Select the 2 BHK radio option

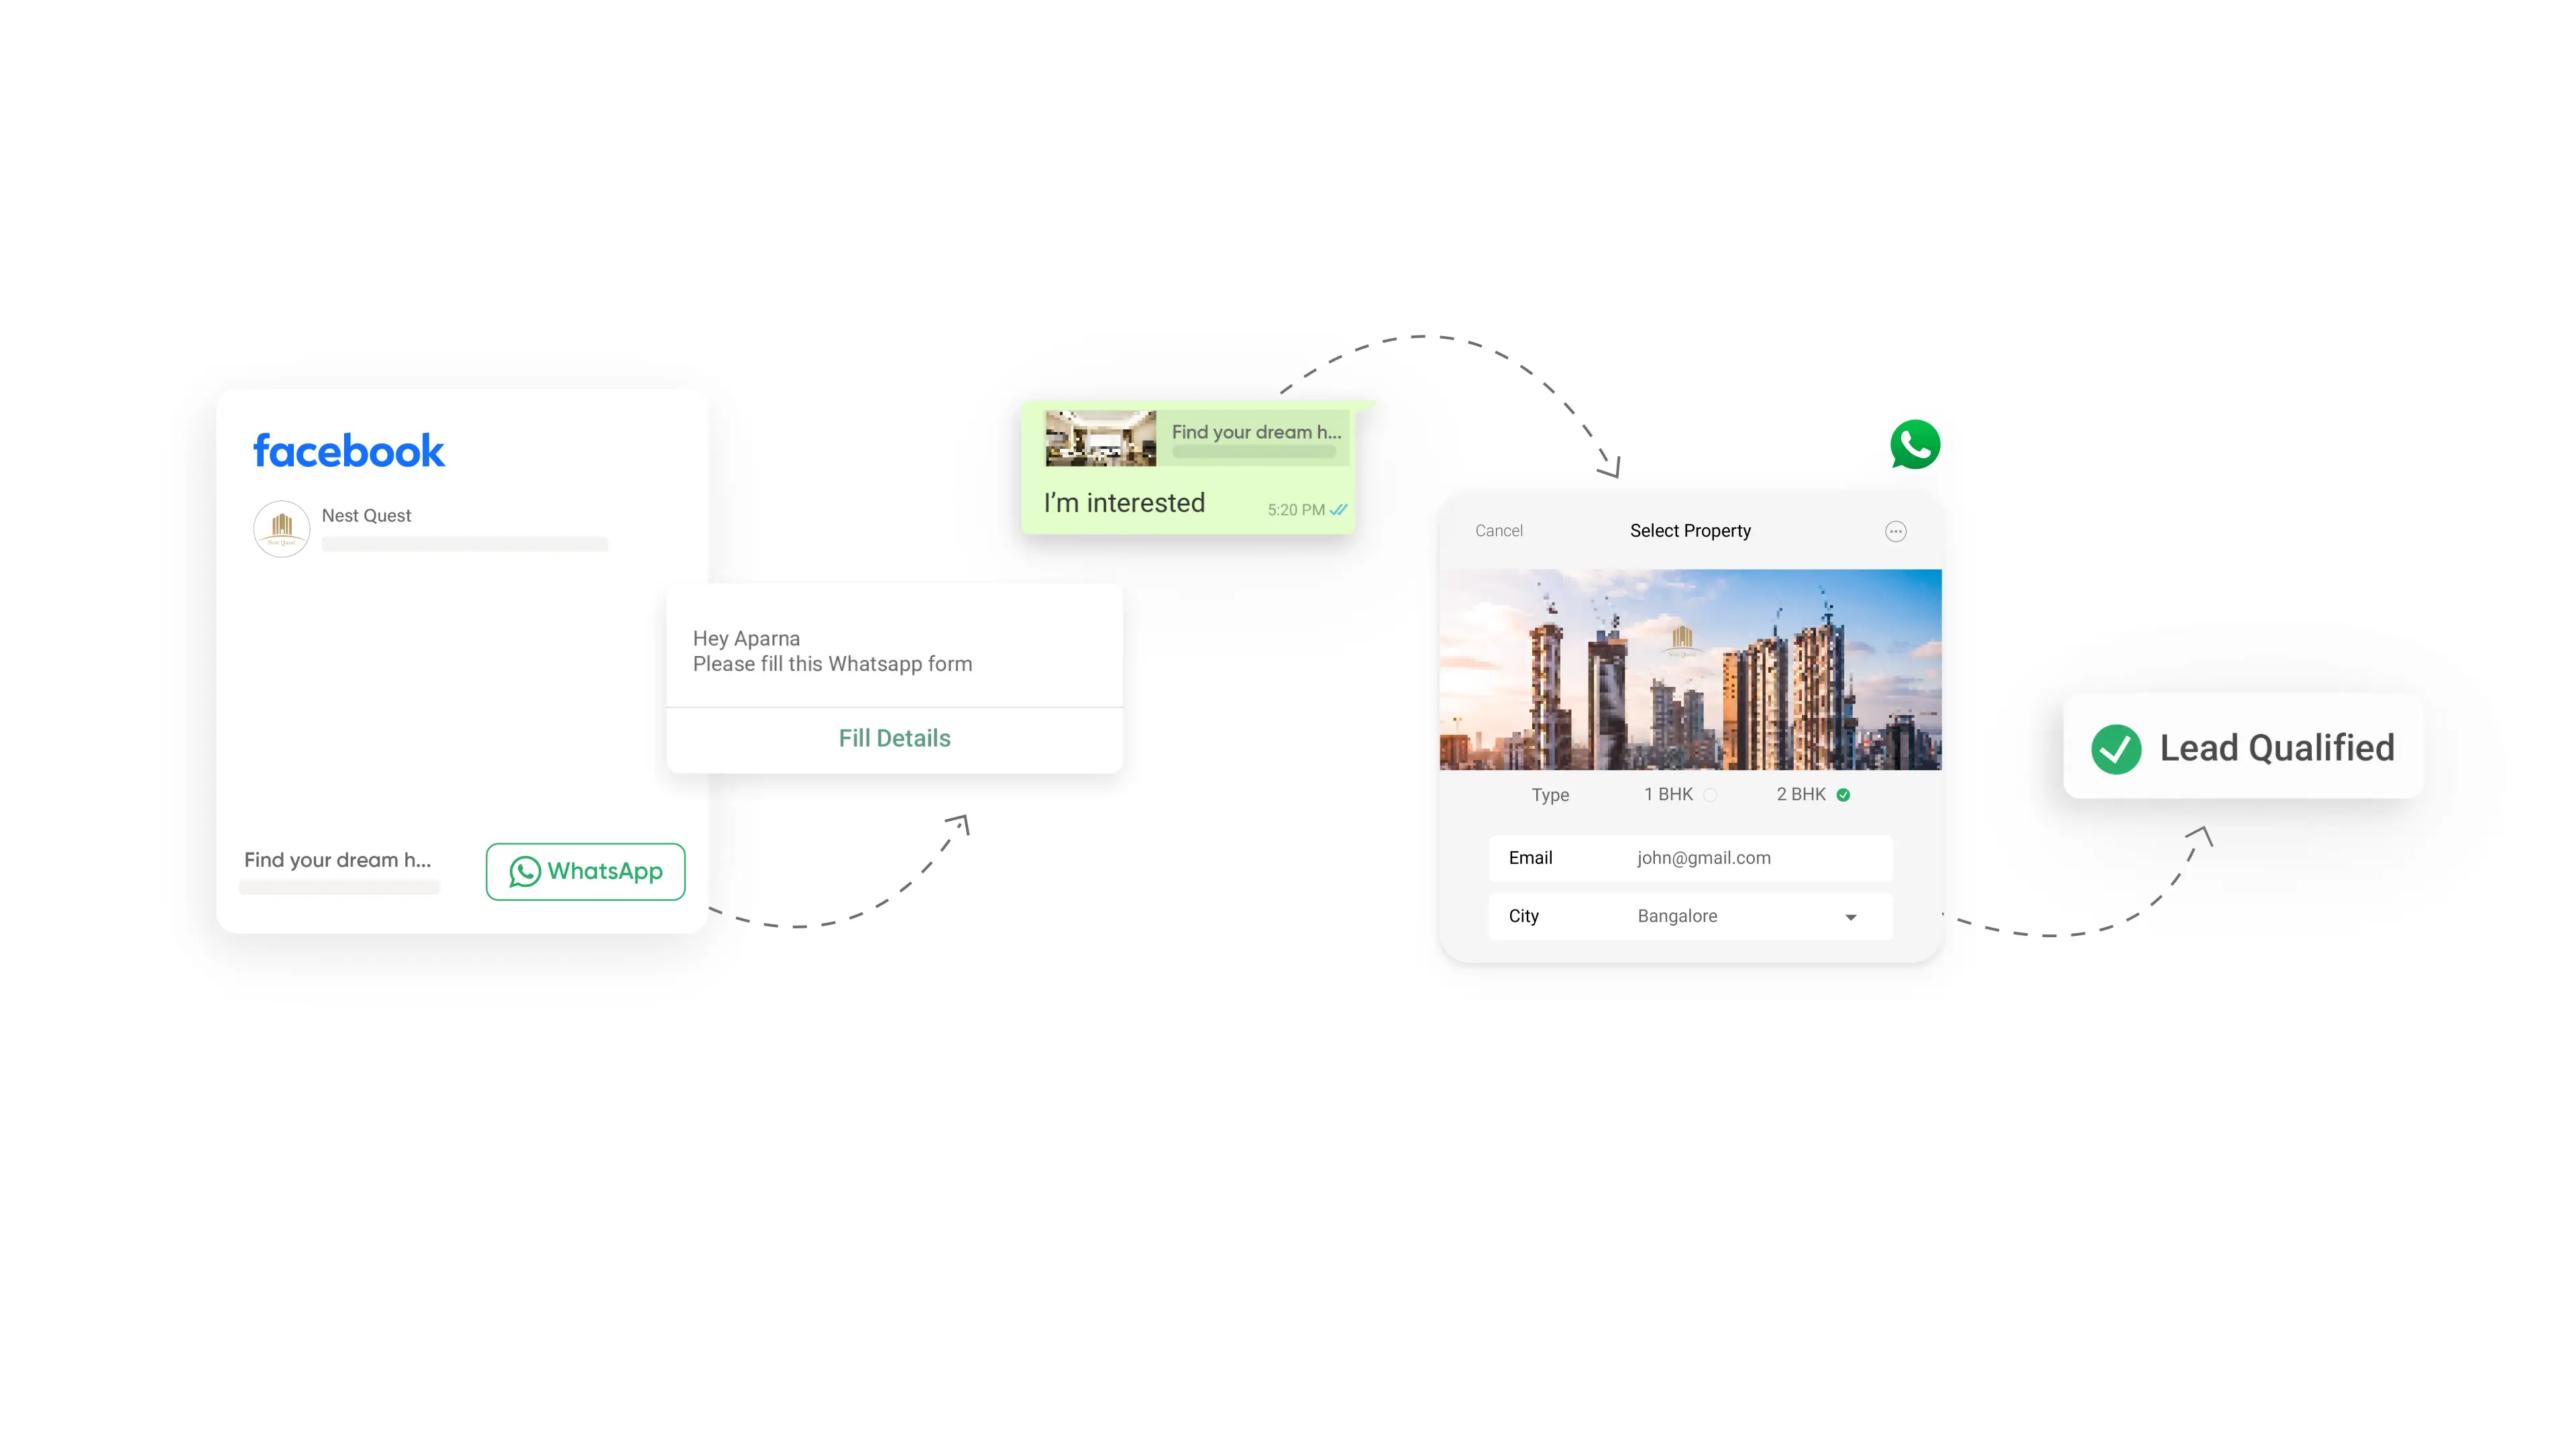pyautogui.click(x=1842, y=795)
